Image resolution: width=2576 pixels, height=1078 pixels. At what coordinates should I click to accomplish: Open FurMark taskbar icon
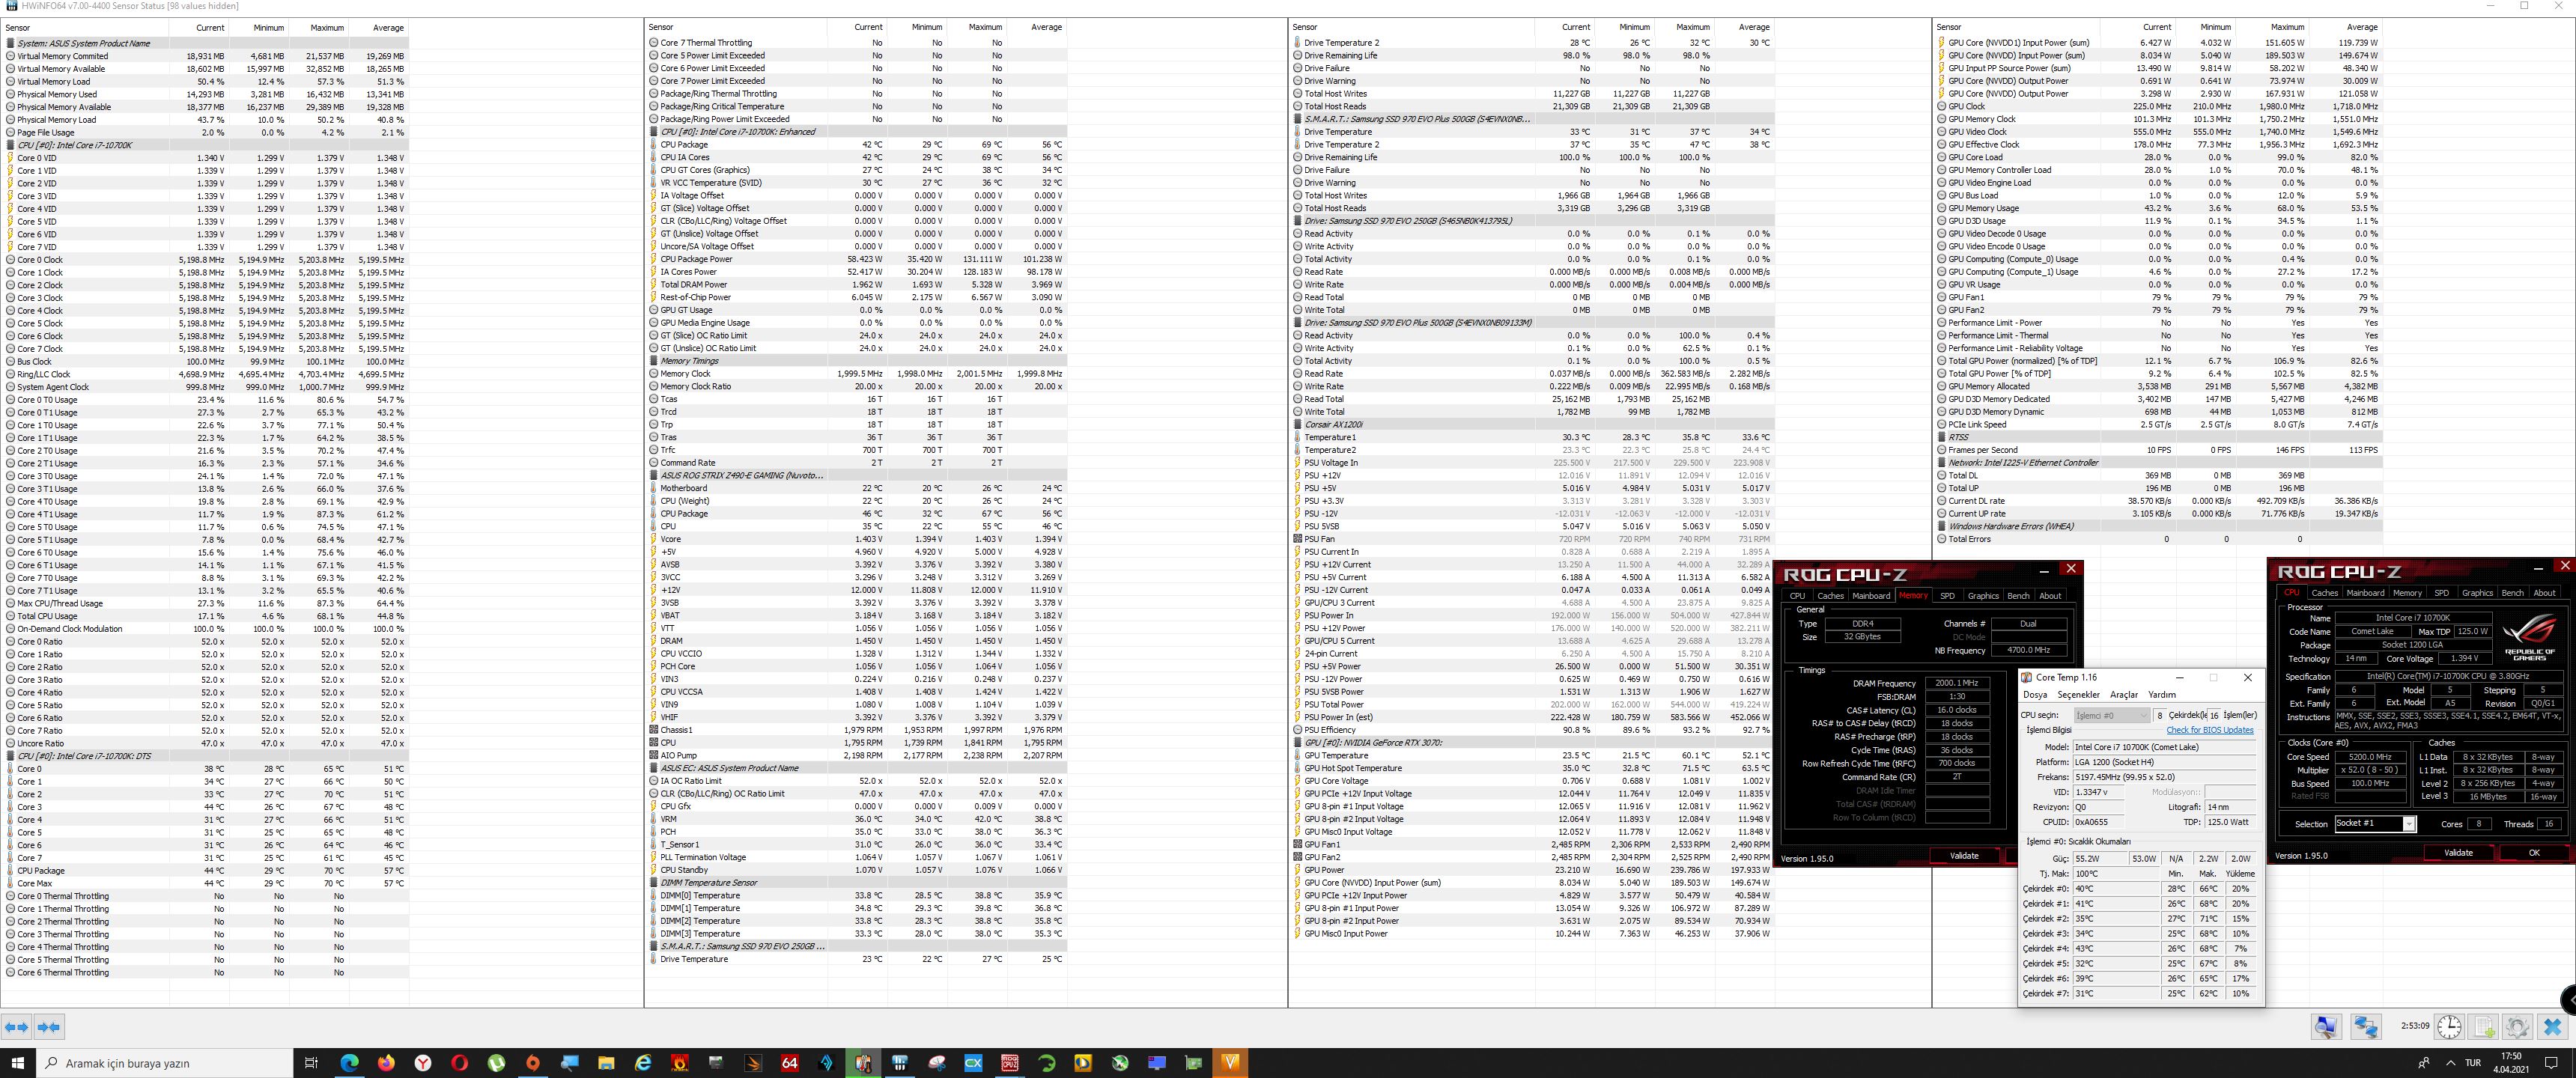pyautogui.click(x=680, y=1062)
